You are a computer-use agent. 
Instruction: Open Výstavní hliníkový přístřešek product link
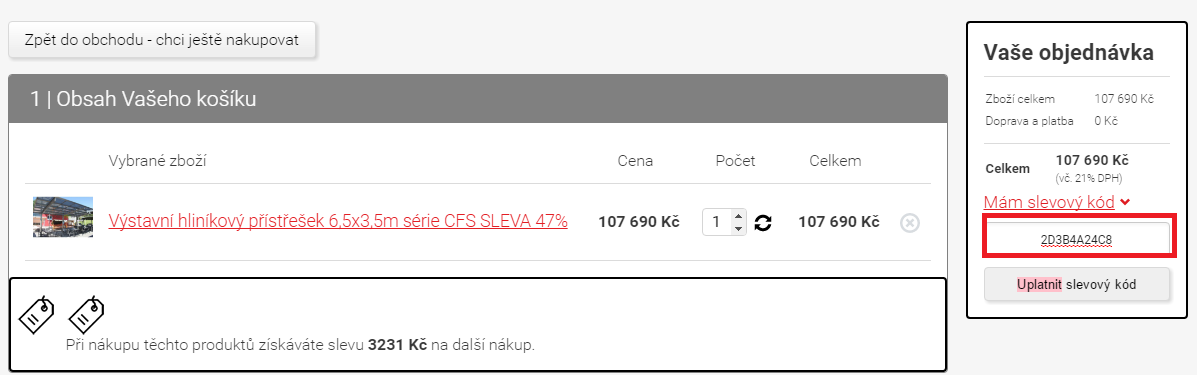coord(337,221)
